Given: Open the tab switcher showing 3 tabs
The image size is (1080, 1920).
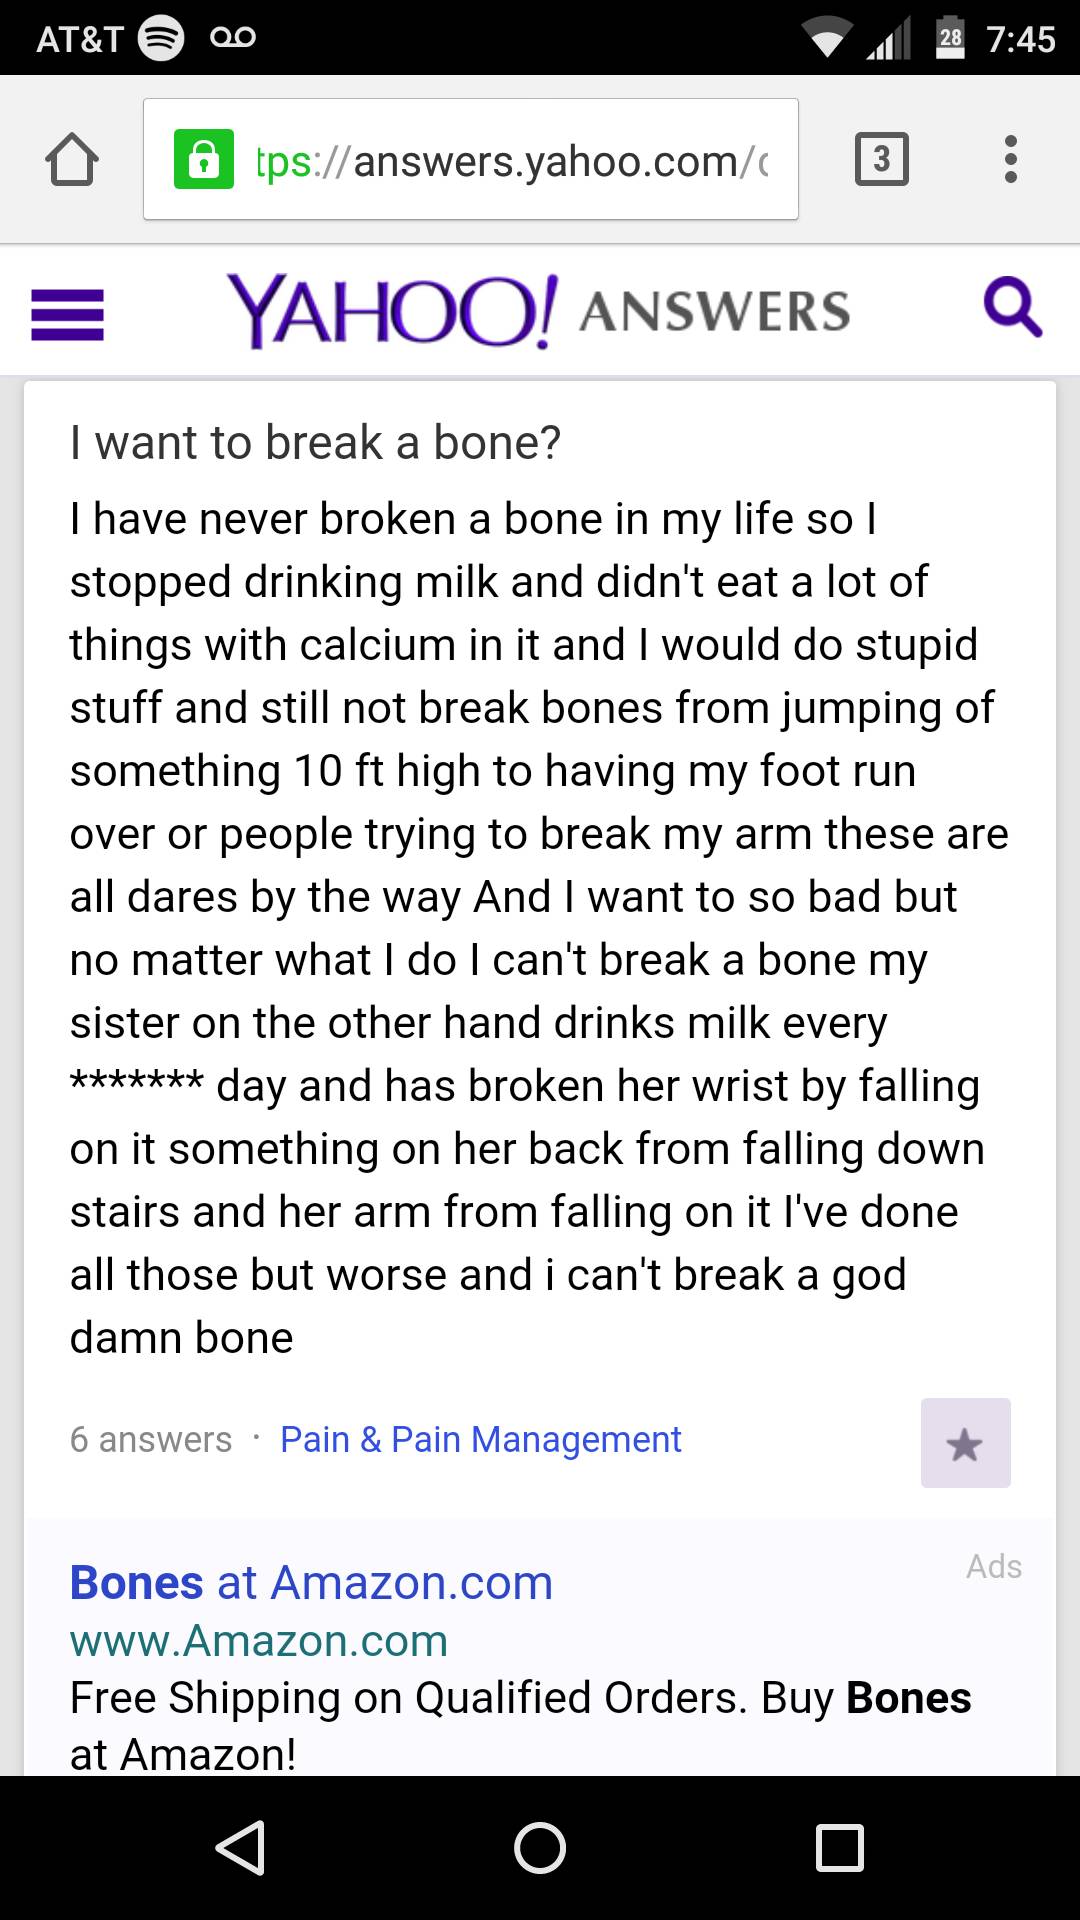Looking at the screenshot, I should [882, 158].
